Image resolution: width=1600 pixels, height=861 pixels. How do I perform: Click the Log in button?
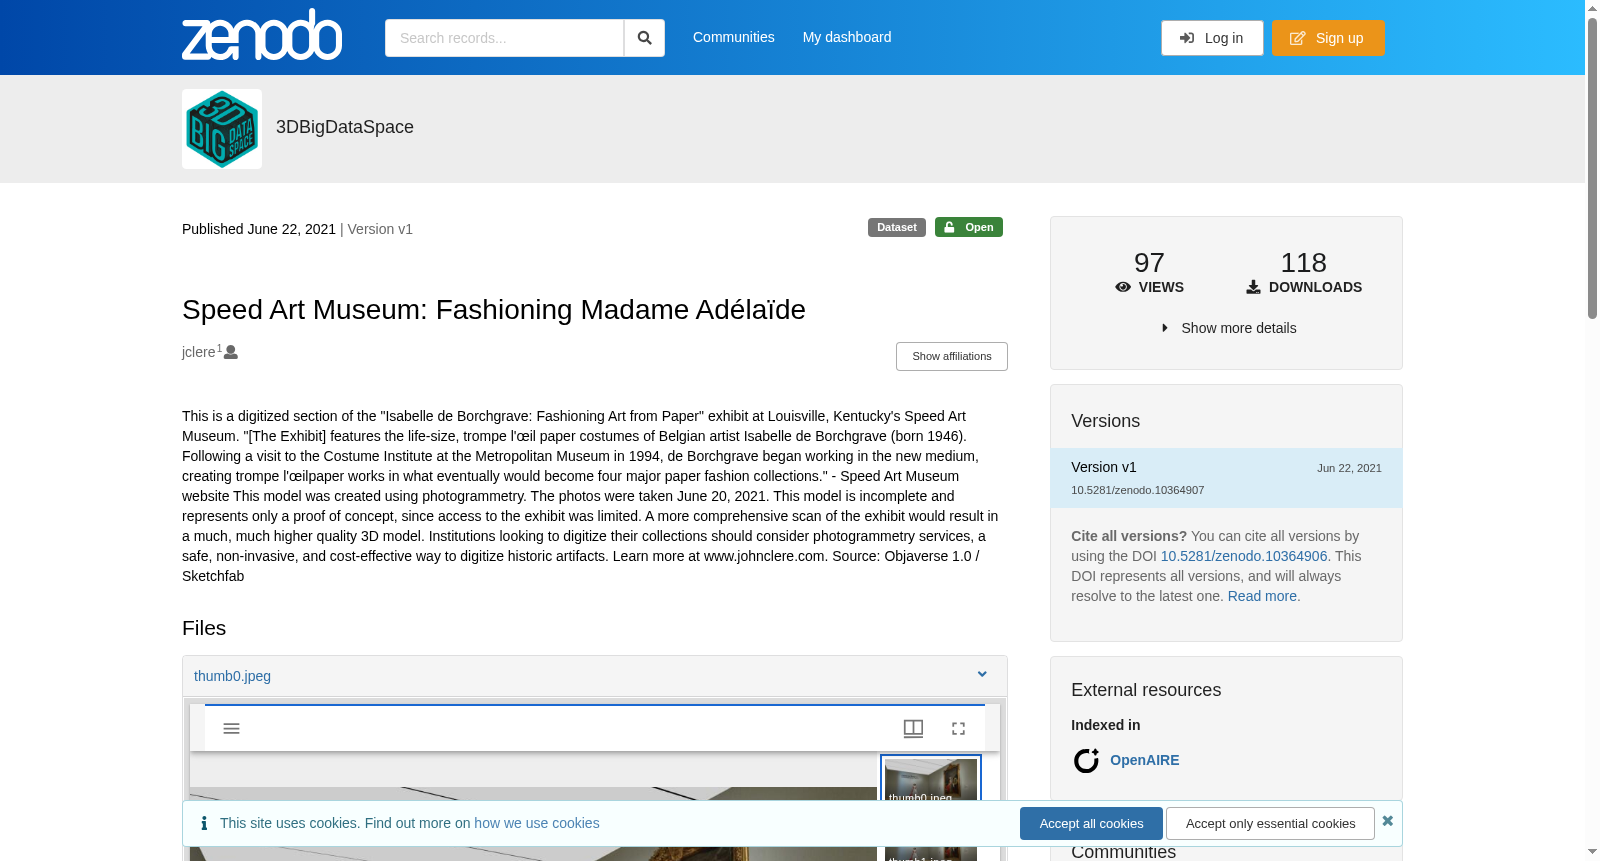pos(1212,38)
